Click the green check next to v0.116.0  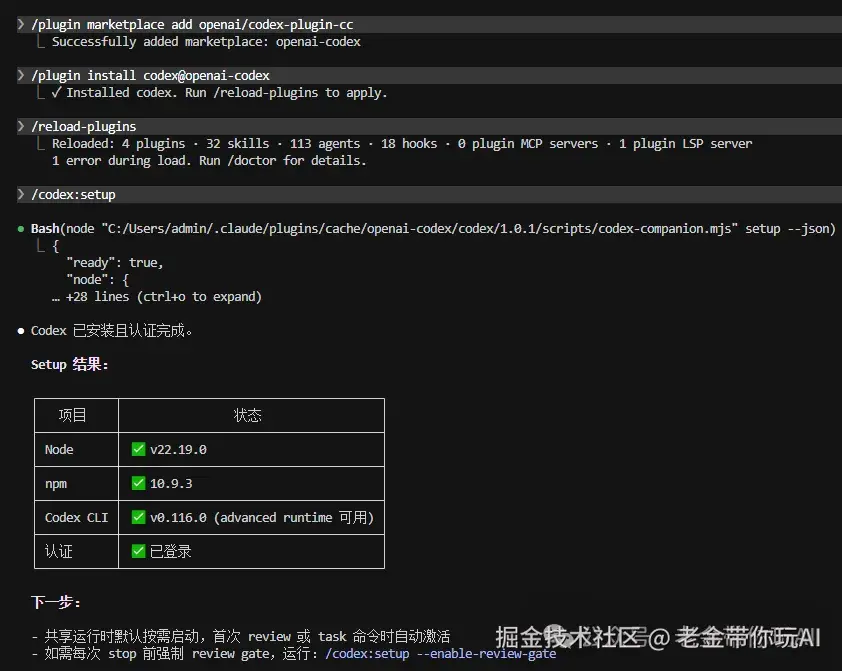click(x=139, y=517)
